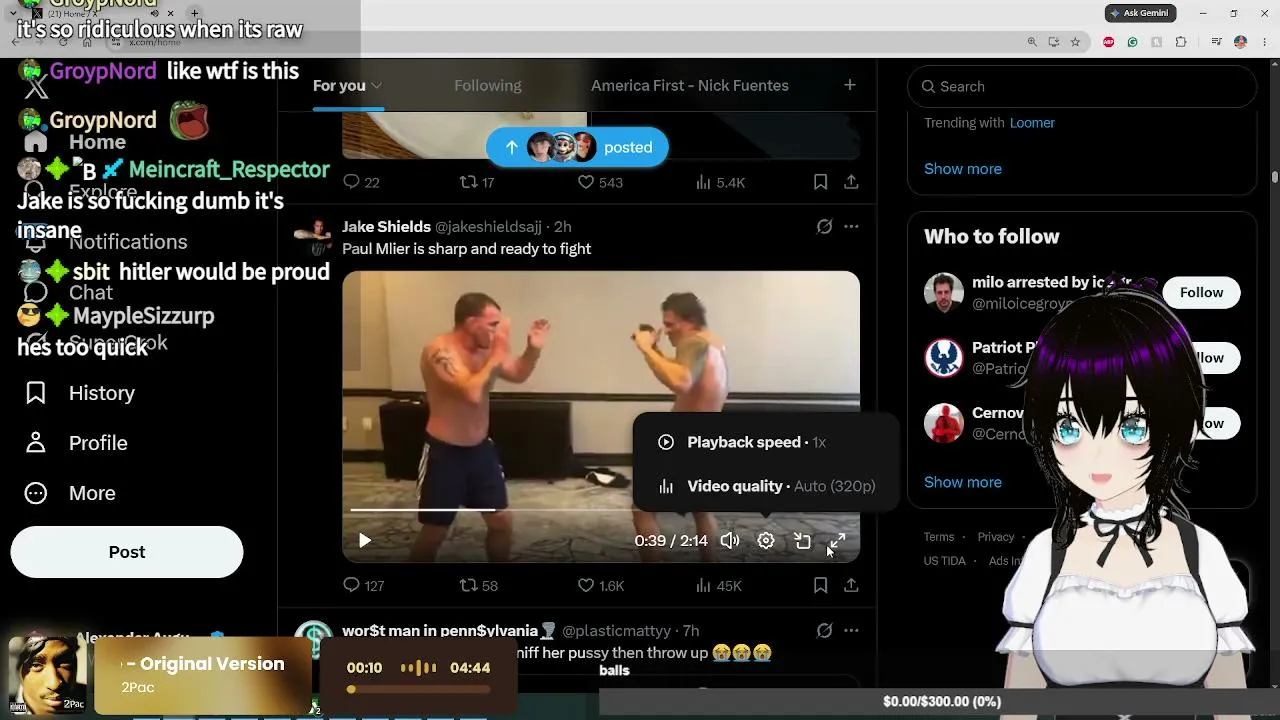Open the Chrome Extensions puzzle menu

point(1181,42)
